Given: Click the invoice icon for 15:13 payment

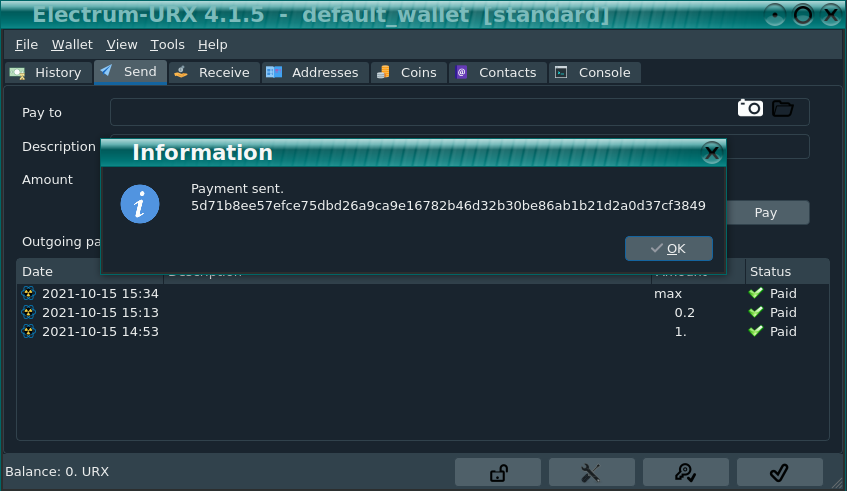Looking at the screenshot, I should (29, 312).
